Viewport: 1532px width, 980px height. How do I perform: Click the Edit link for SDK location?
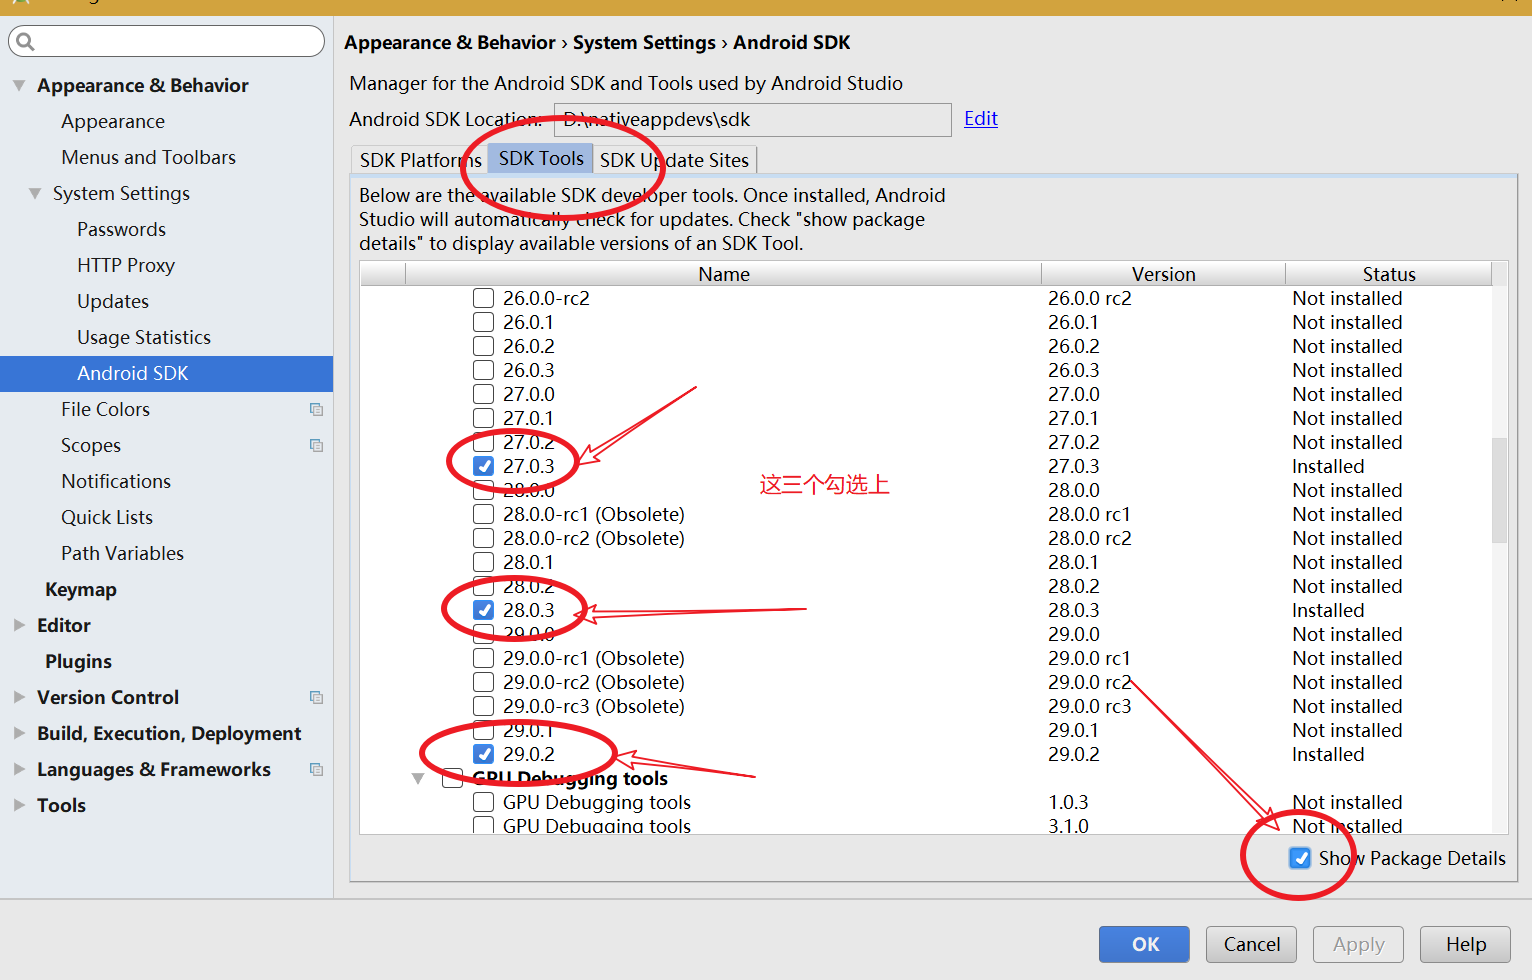point(981,118)
